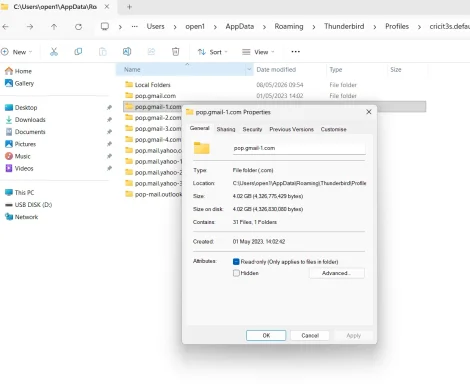This screenshot has width=470, height=384.
Task: Open Home in the navigation pane
Action: click(x=19, y=71)
